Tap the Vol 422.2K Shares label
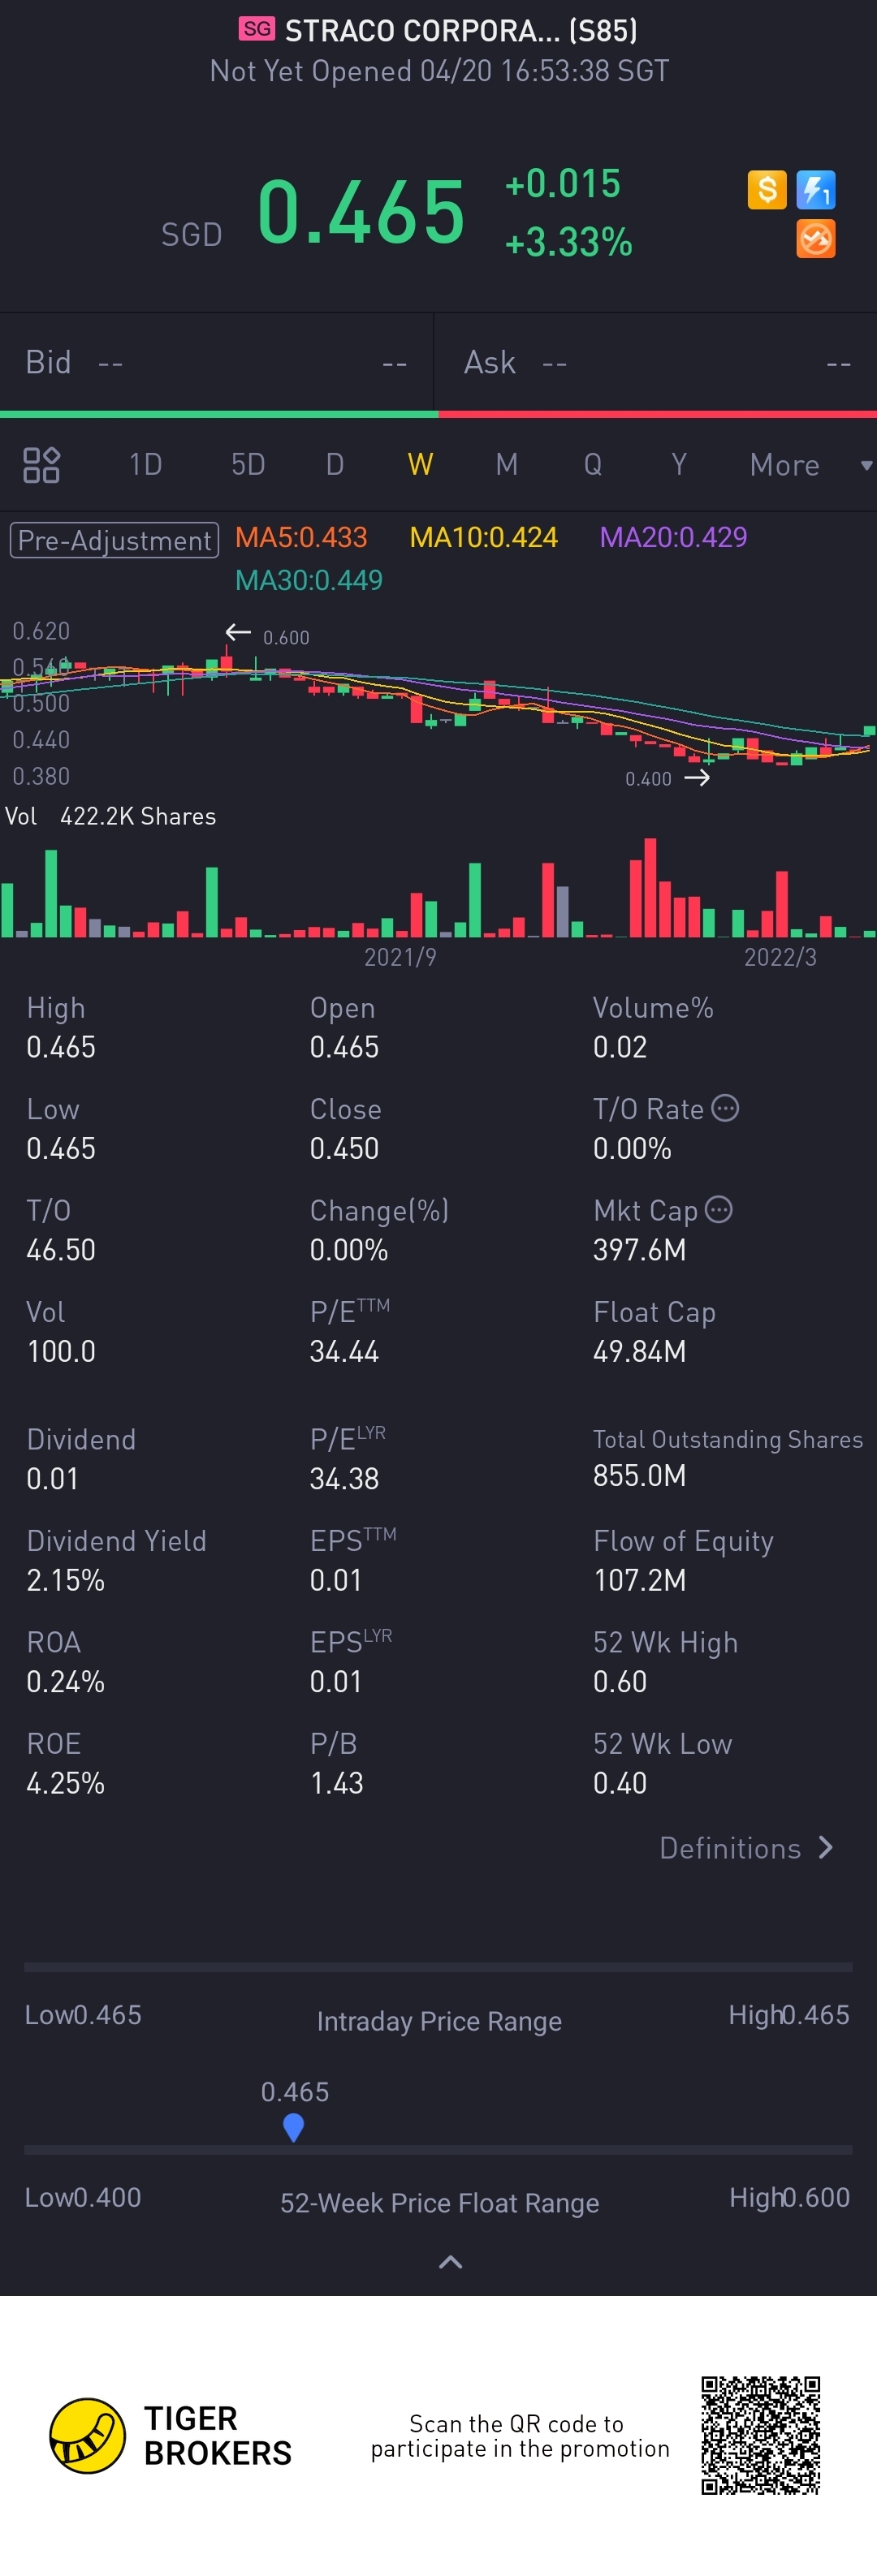Viewport: 877px width, 2576px height. point(111,816)
